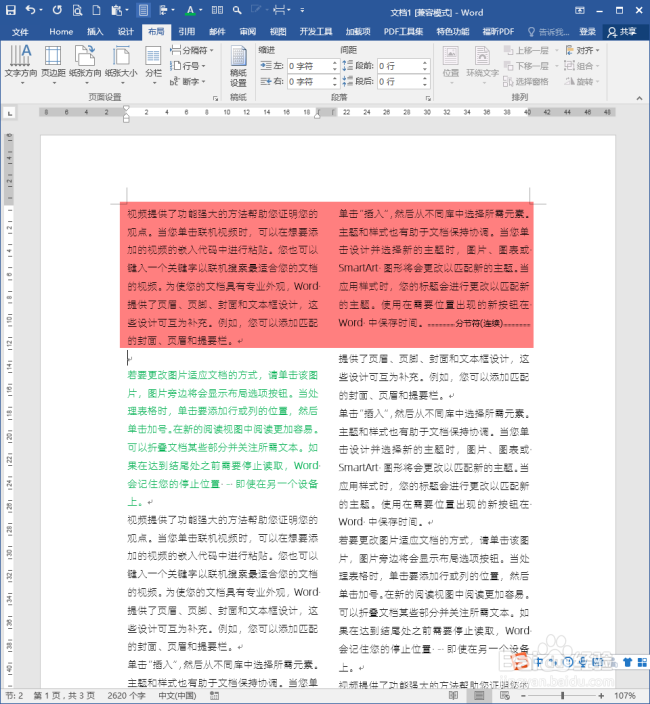Viewport: 650px width, 704px height.
Task: Open columns (分栏) menu
Action: coord(154,65)
